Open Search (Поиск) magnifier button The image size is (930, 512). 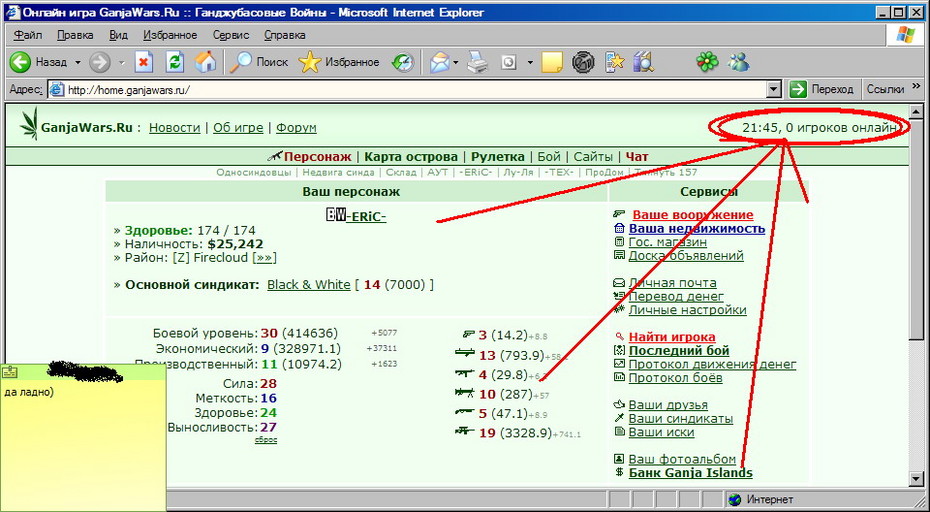click(259, 62)
